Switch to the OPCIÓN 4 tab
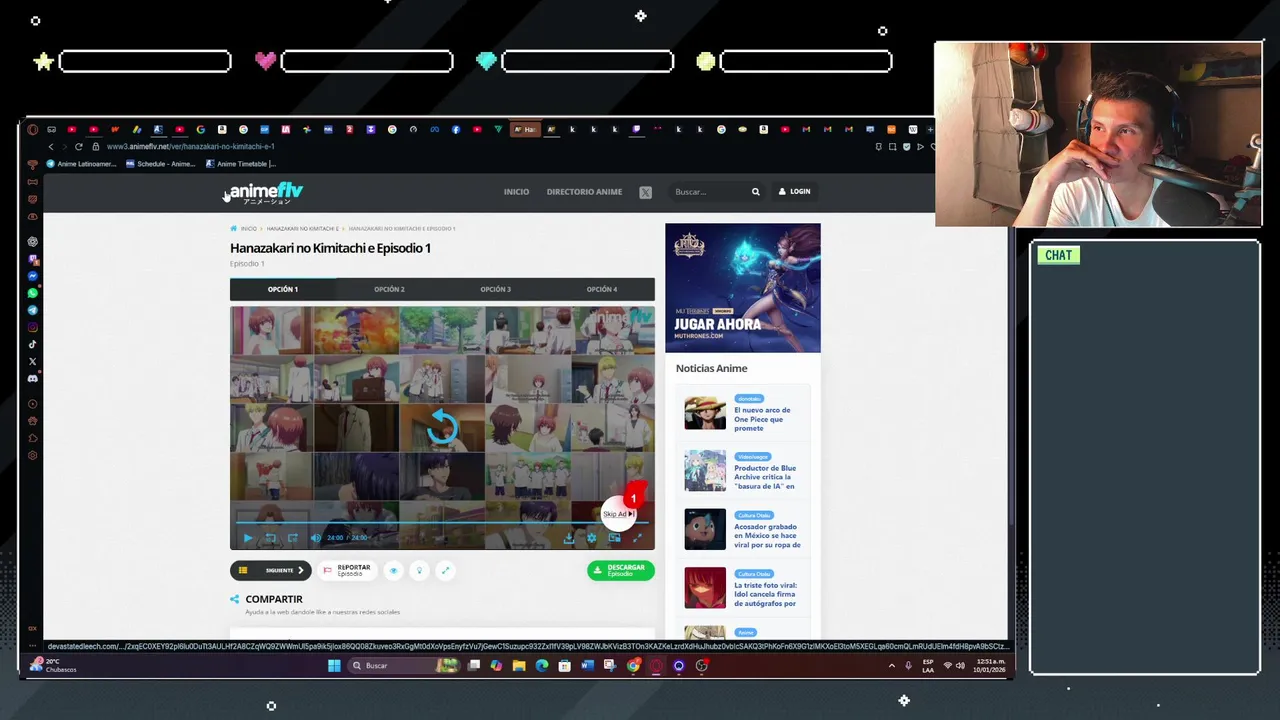This screenshot has width=1280, height=720. [601, 289]
